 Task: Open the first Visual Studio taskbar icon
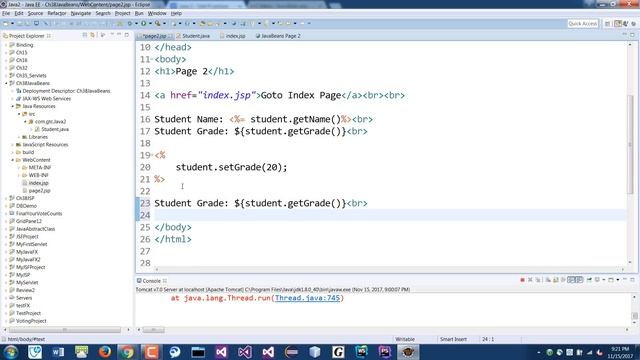pyautogui.click(x=221, y=352)
